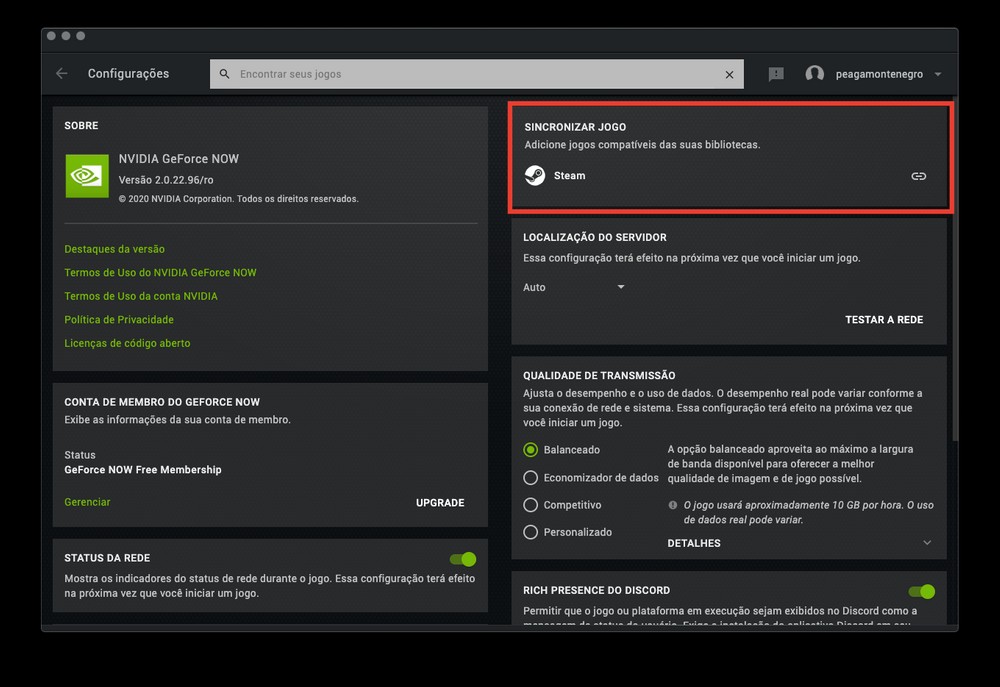This screenshot has width=1000, height=687.
Task: Expand the DETALHES section chevron
Action: click(927, 543)
